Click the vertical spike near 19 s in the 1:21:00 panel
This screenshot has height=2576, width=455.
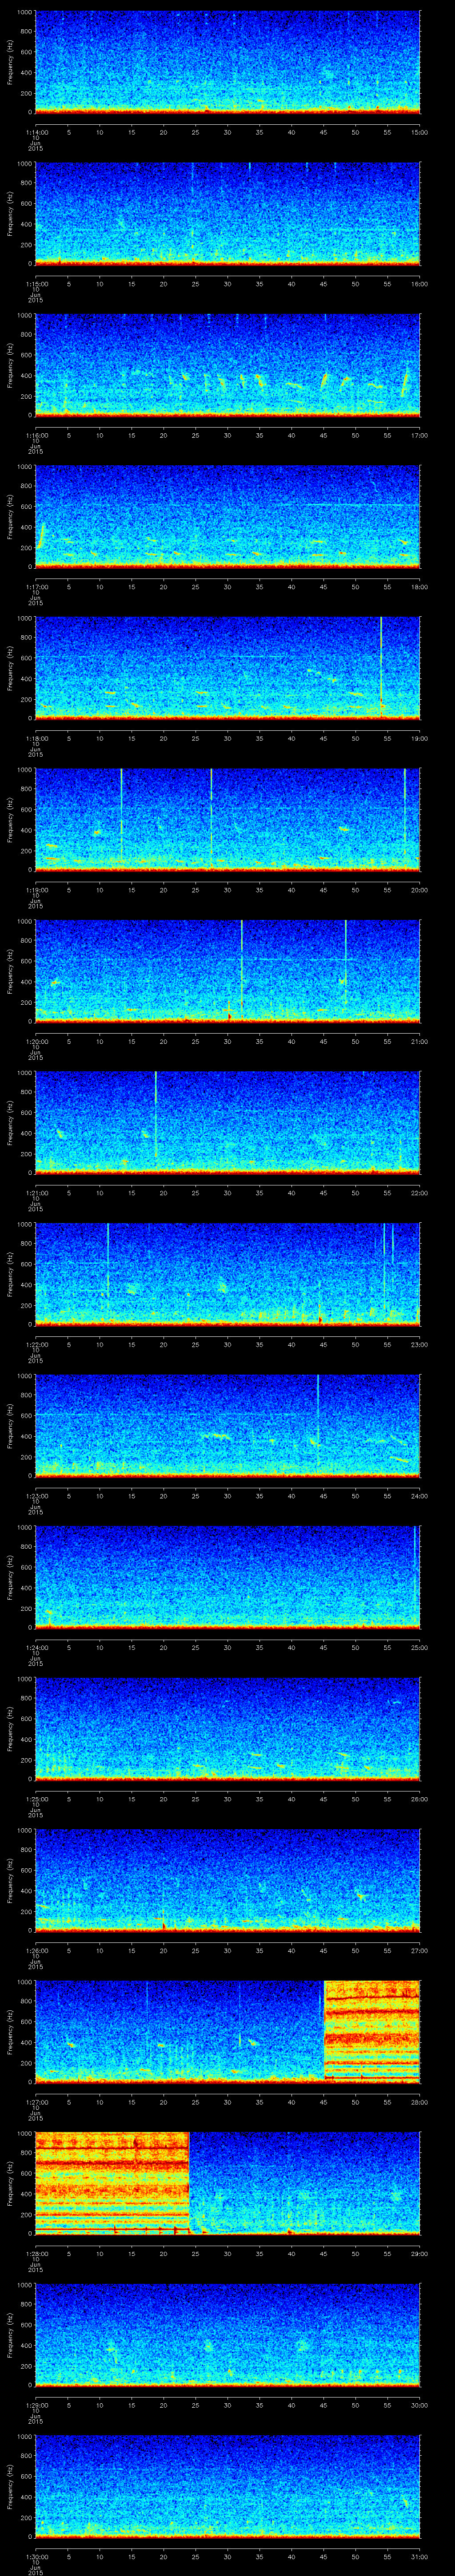point(156,1115)
